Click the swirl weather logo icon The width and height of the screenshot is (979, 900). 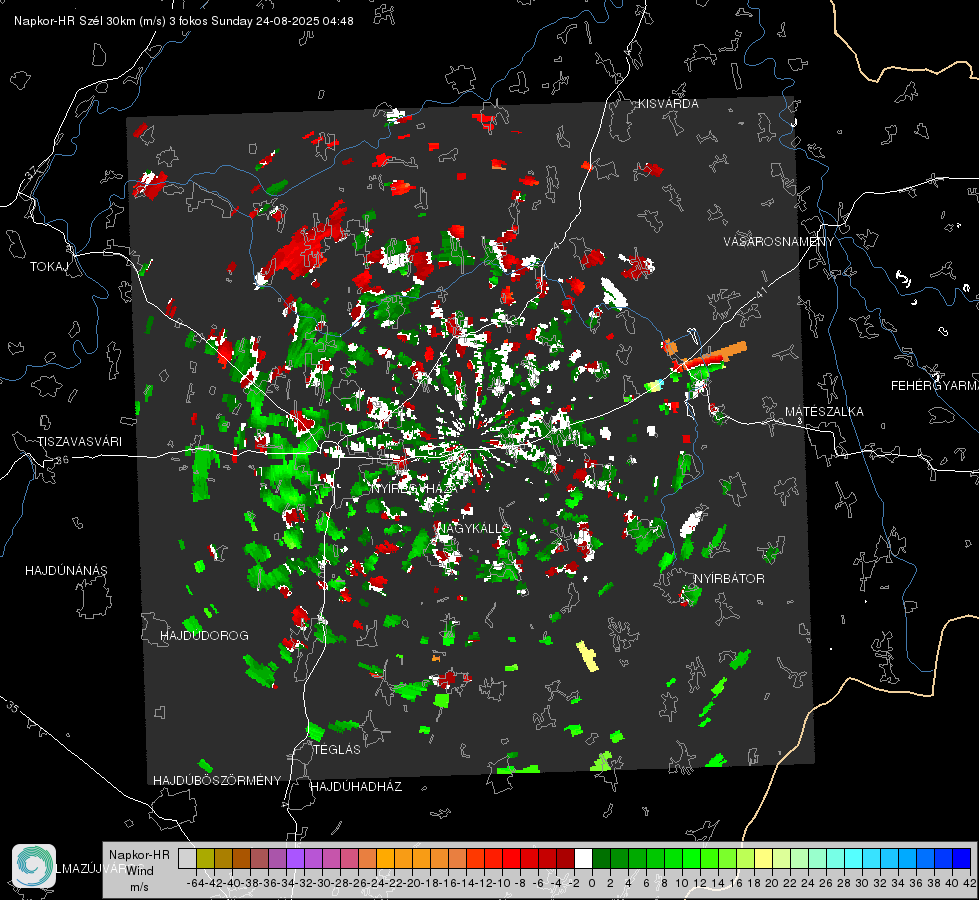pyautogui.click(x=34, y=866)
